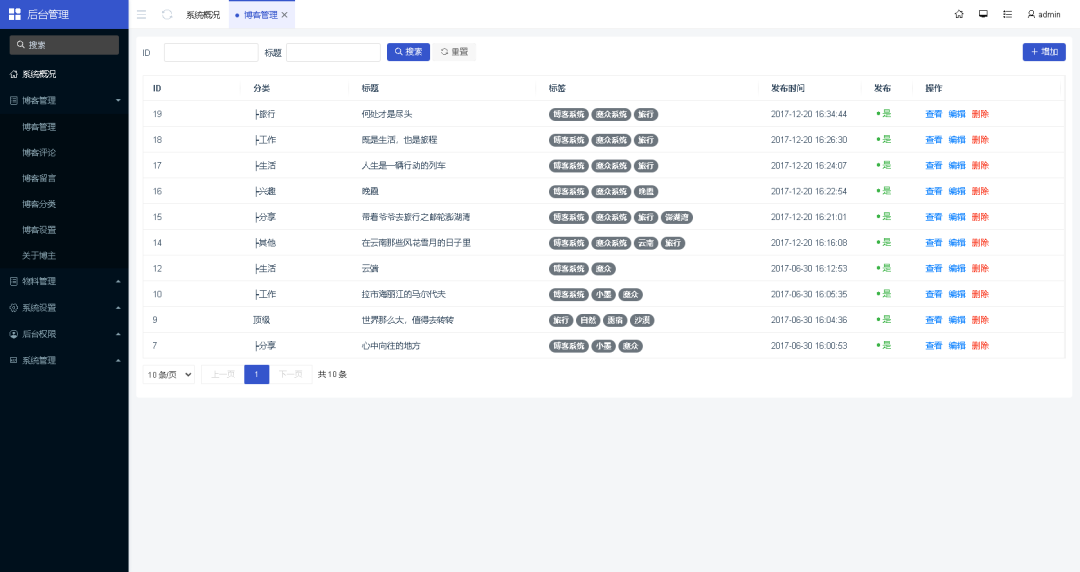1080x572 pixels.
Task: Click 查看 for post ID 19
Action: 933,114
